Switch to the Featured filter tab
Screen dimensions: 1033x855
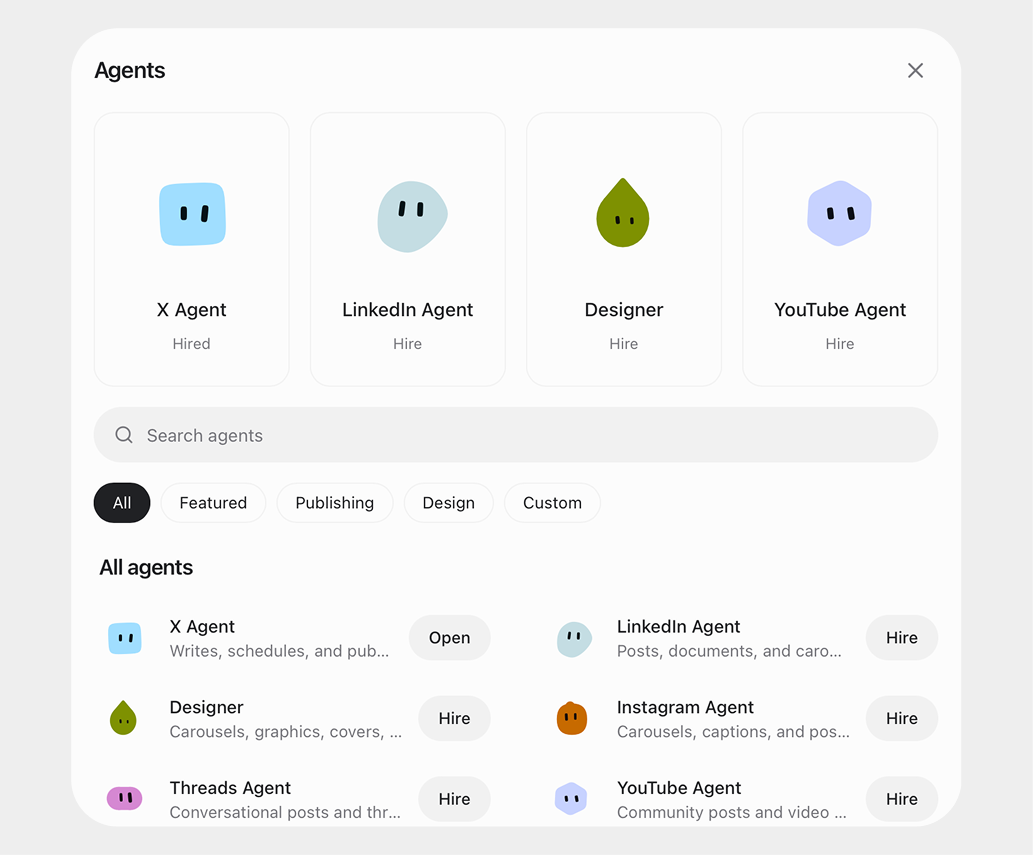pos(213,503)
